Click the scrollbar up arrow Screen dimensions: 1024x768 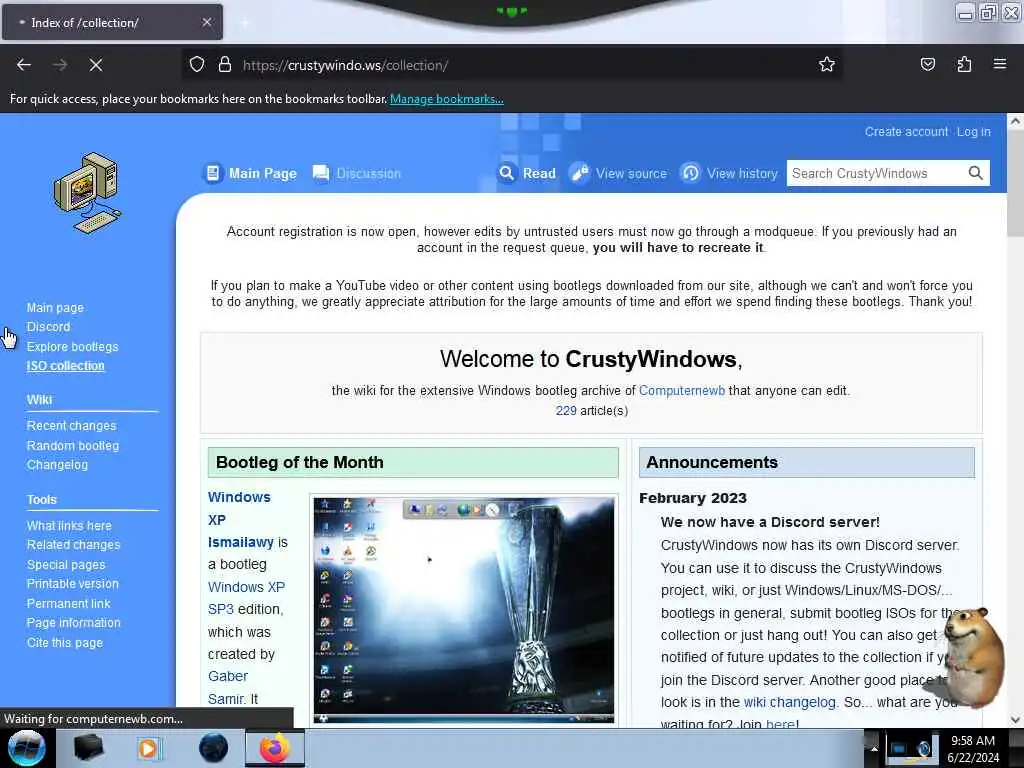[1015, 121]
